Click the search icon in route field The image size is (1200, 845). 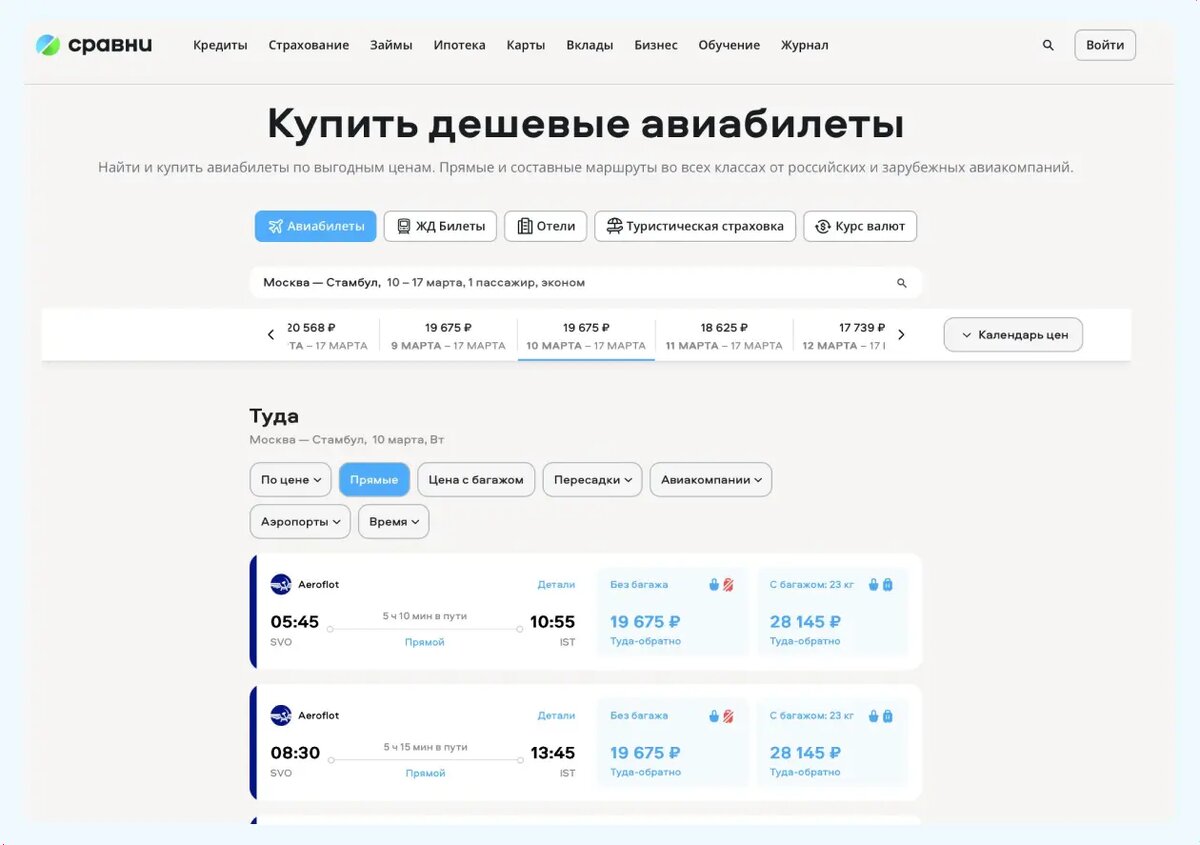[901, 283]
